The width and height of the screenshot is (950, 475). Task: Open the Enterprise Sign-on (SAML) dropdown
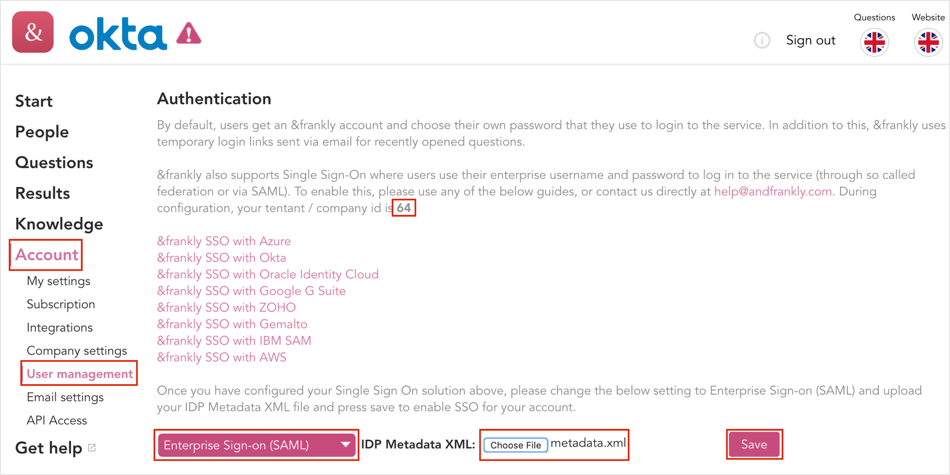(256, 445)
